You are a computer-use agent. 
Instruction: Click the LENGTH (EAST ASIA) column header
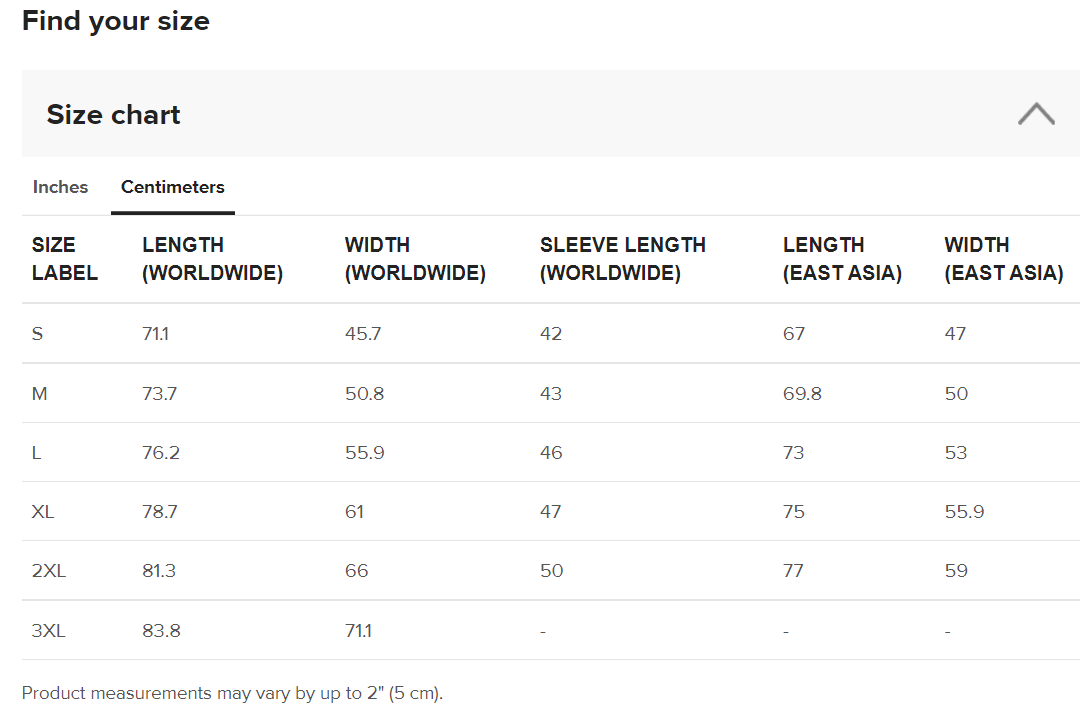coord(842,259)
